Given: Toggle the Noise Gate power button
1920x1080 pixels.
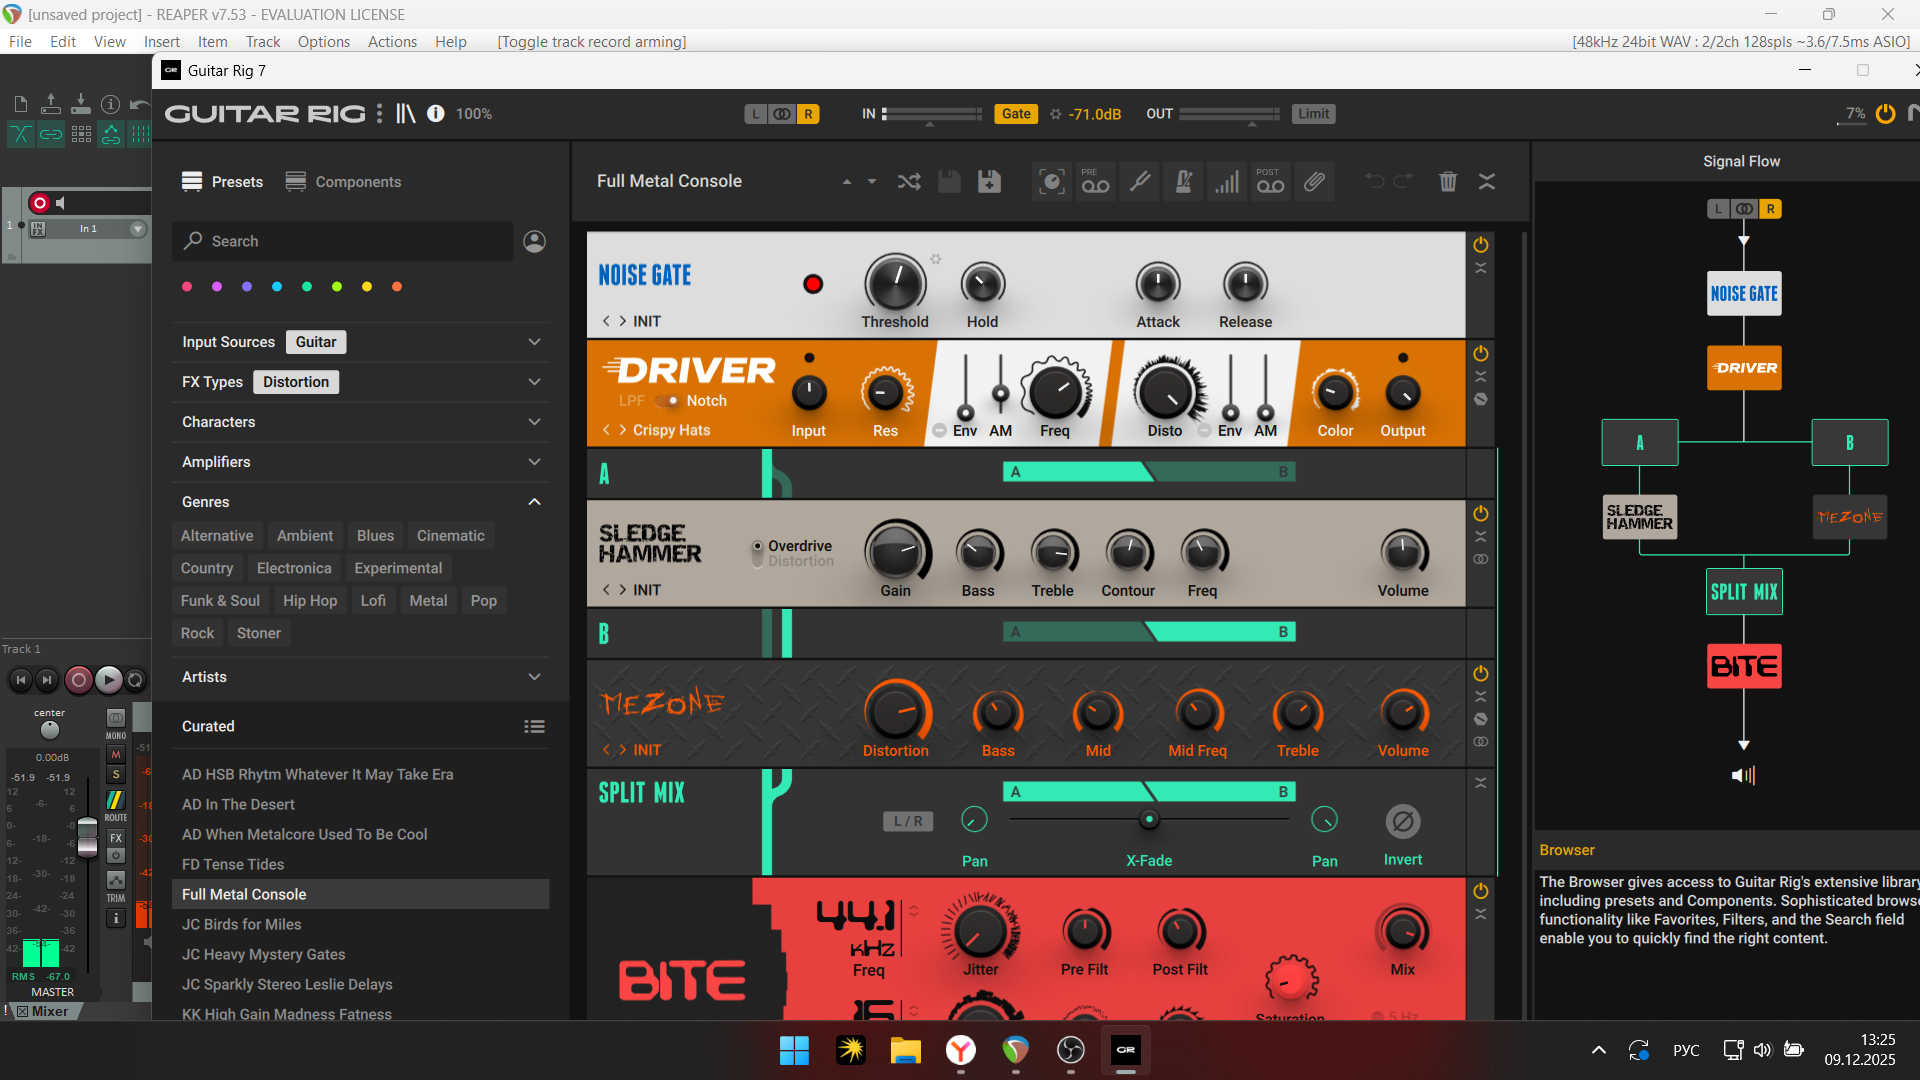Looking at the screenshot, I should 1481,245.
